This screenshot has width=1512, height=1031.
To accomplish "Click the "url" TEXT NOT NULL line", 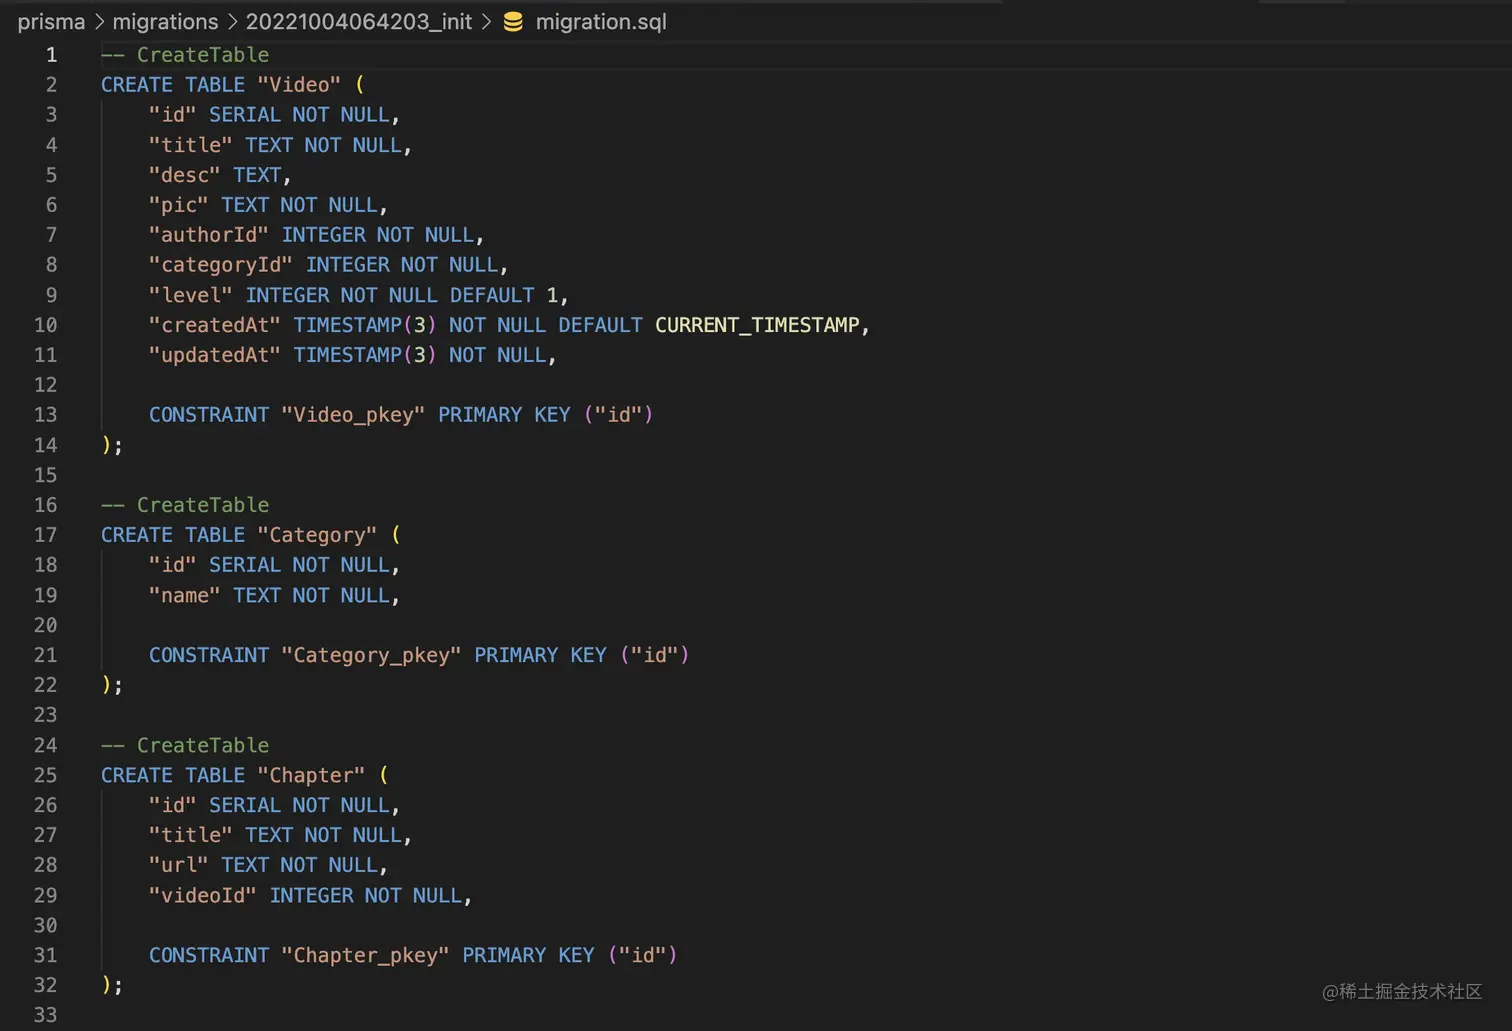I will [268, 865].
